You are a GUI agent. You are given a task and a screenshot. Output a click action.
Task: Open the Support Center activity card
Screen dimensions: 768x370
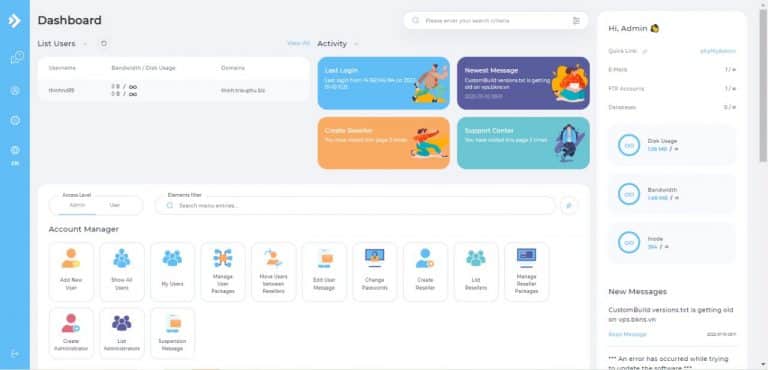pyautogui.click(x=523, y=143)
